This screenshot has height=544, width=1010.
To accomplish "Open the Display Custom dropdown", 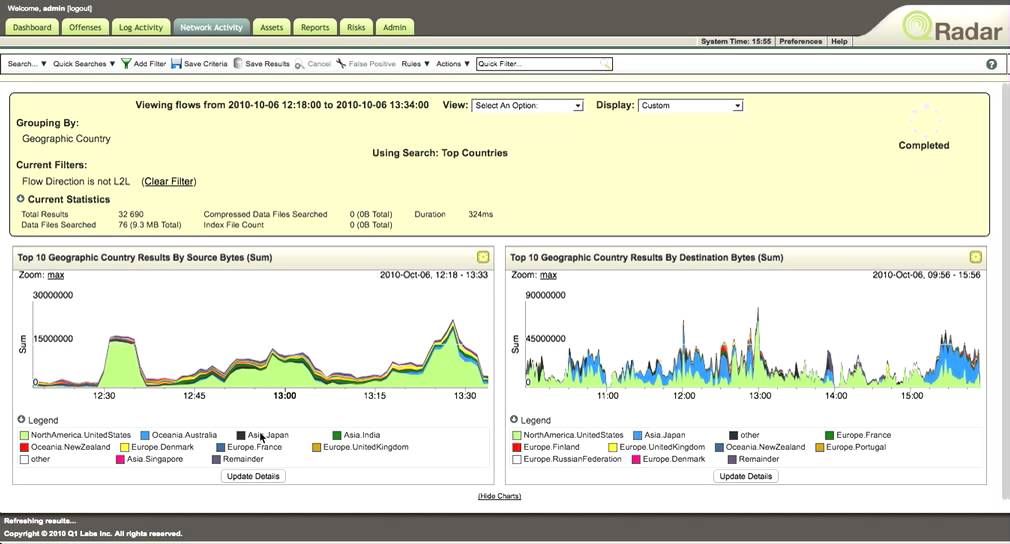I will tap(690, 106).
